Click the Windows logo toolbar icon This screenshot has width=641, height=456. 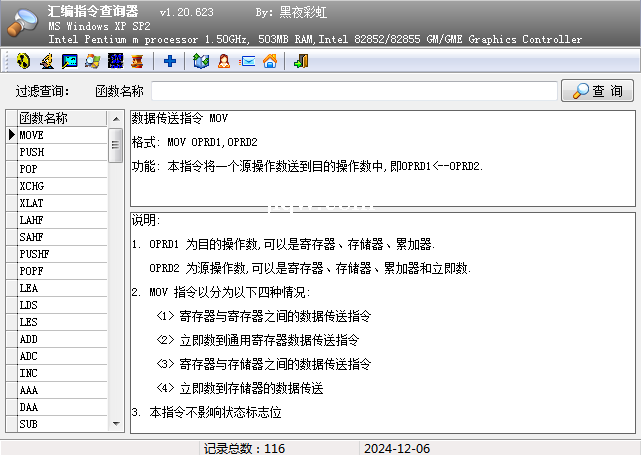click(93, 62)
